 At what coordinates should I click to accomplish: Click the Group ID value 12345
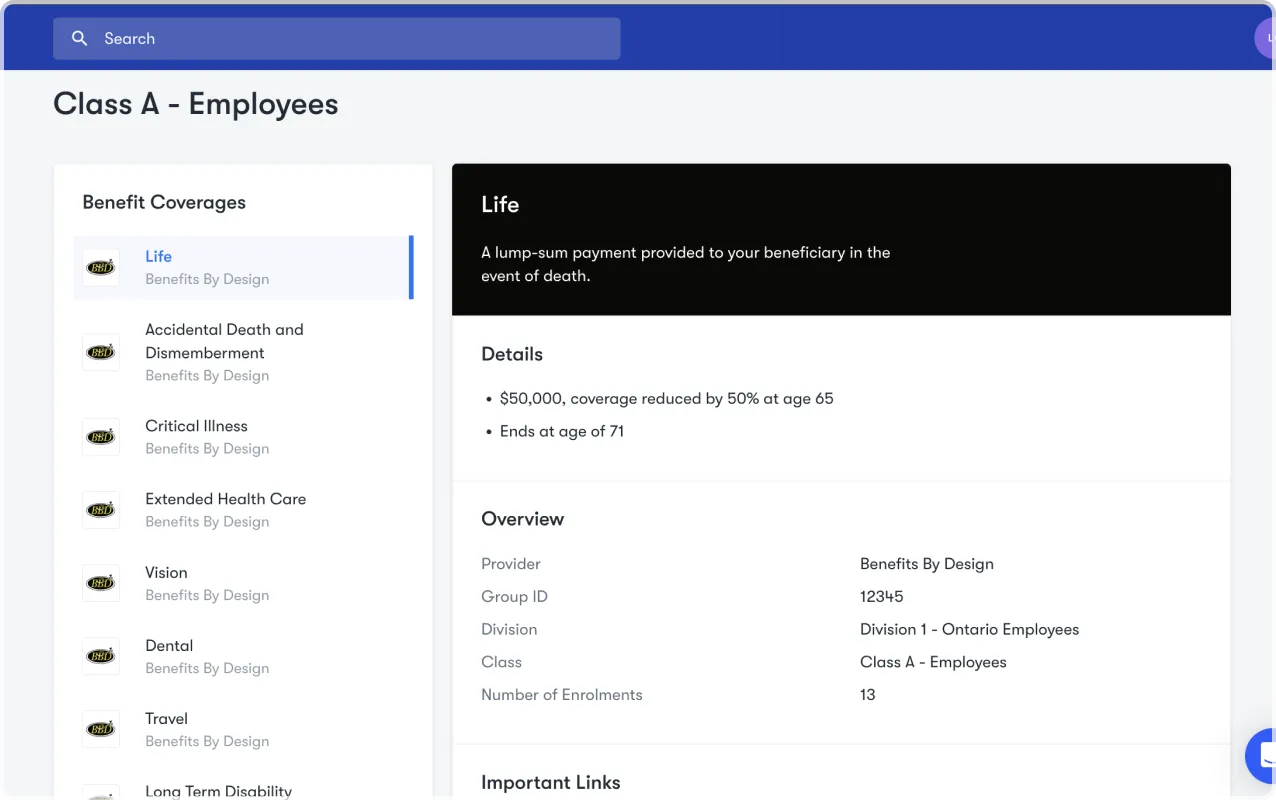click(882, 597)
